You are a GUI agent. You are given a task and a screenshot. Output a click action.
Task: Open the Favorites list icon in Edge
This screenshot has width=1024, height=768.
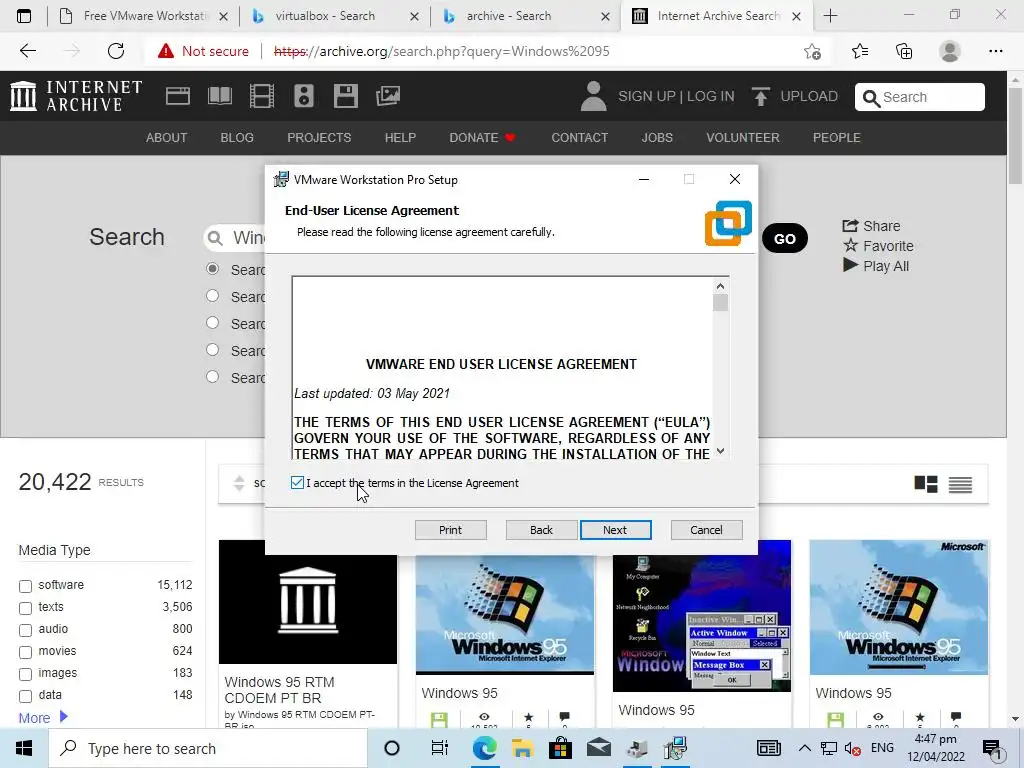point(860,51)
